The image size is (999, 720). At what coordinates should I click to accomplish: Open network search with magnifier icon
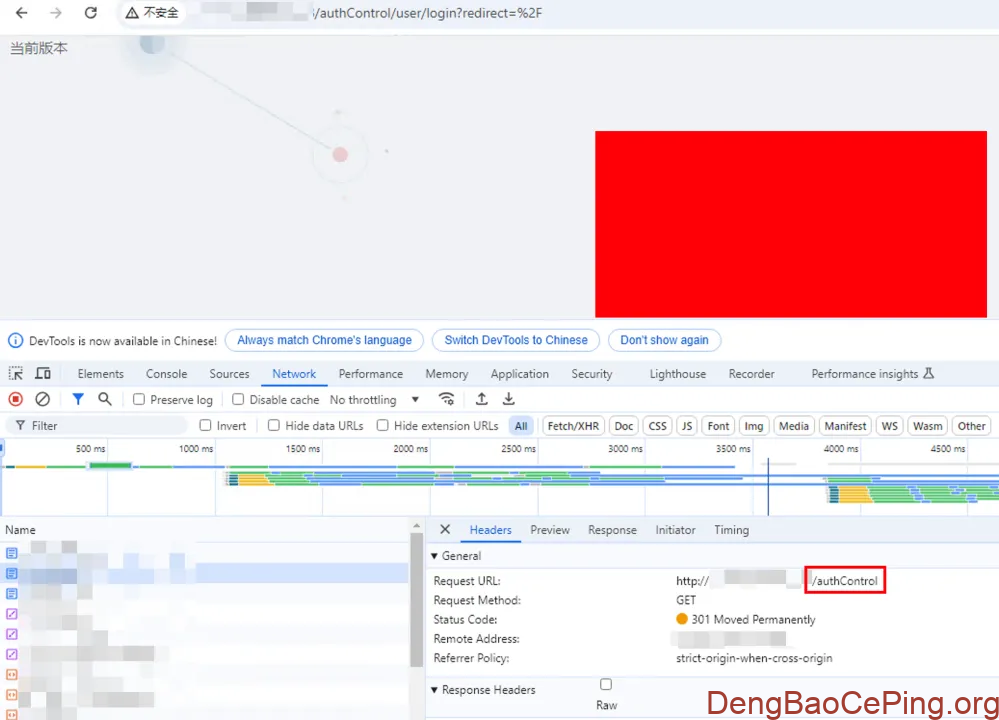(x=105, y=399)
